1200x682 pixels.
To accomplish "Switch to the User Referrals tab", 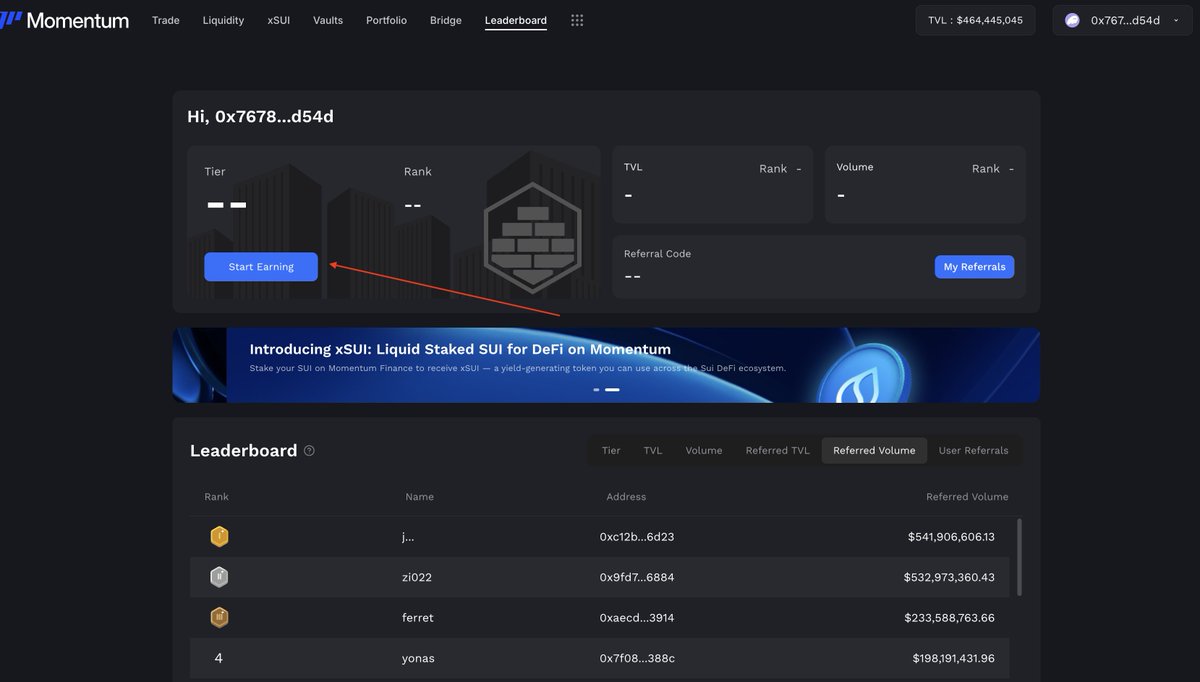I will pyautogui.click(x=973, y=450).
